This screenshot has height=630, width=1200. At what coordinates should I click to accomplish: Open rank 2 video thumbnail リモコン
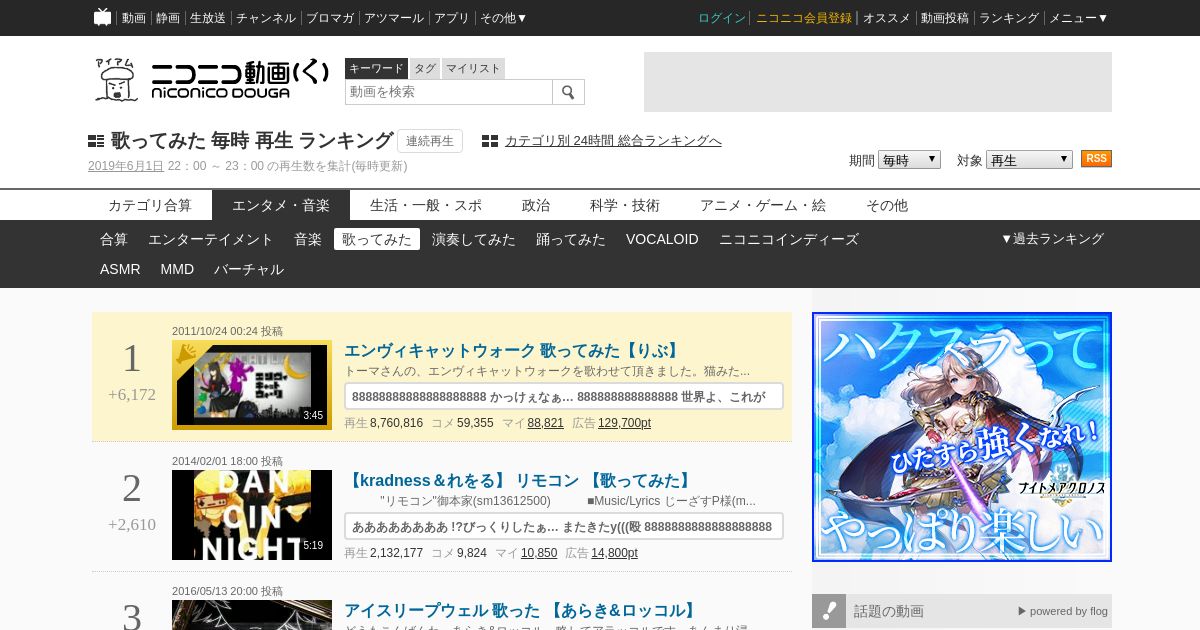point(252,515)
